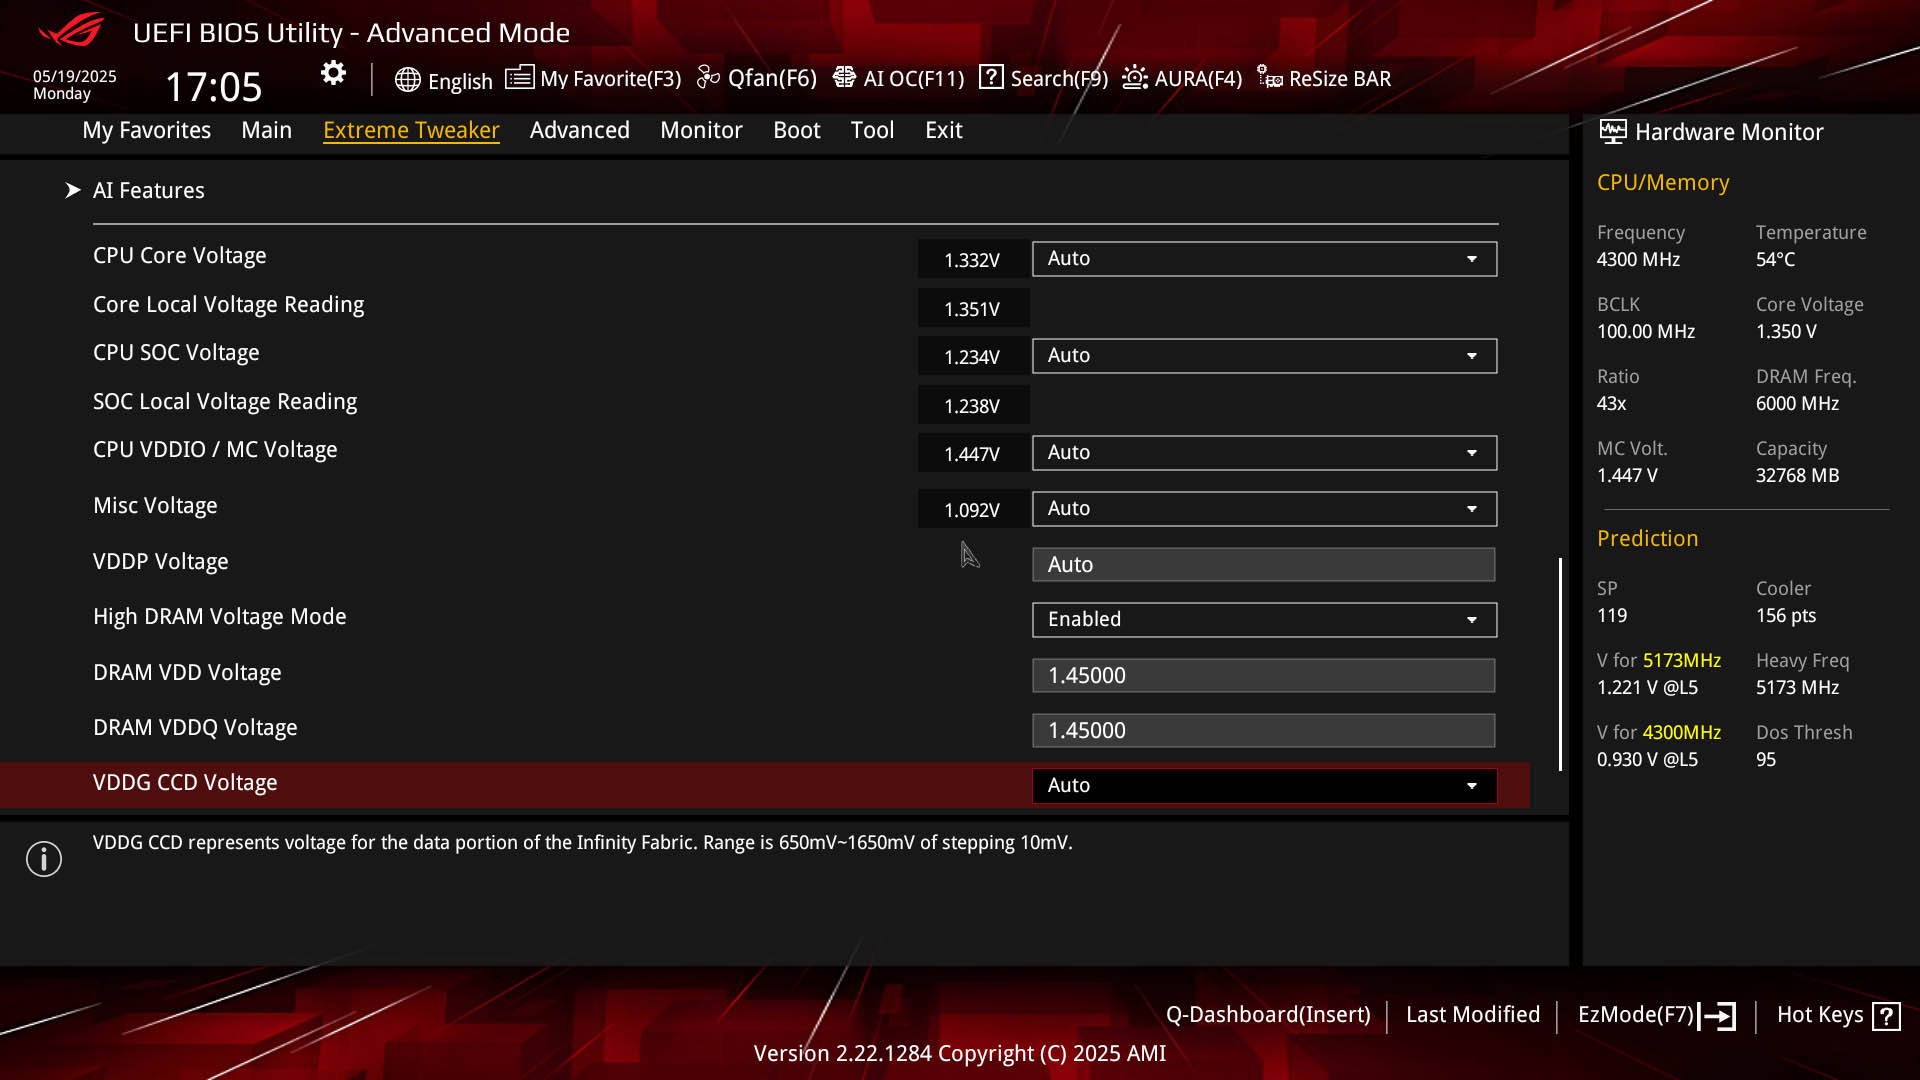This screenshot has width=1920, height=1080.
Task: Select High DRAM Voltage Mode label
Action: click(x=220, y=617)
